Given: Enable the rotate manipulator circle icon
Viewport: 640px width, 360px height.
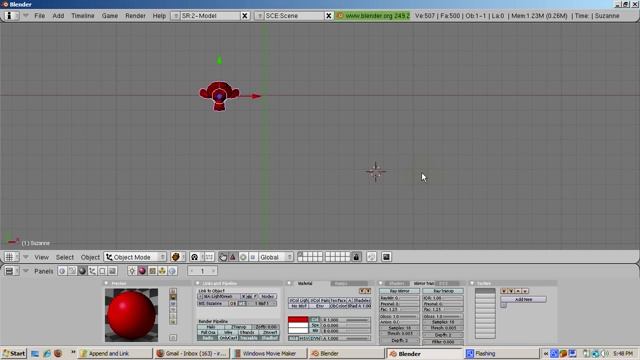Looking at the screenshot, I should pos(243,257).
